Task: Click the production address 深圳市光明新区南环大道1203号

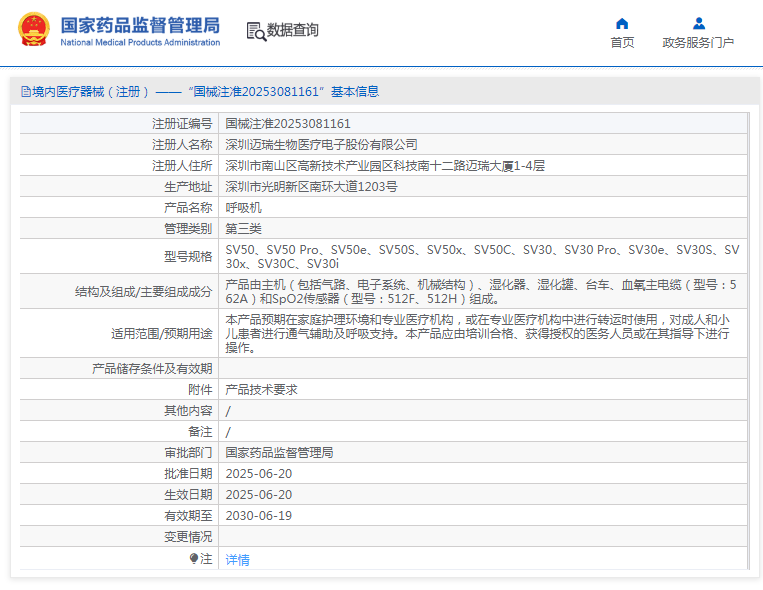Action: pyautogui.click(x=311, y=187)
